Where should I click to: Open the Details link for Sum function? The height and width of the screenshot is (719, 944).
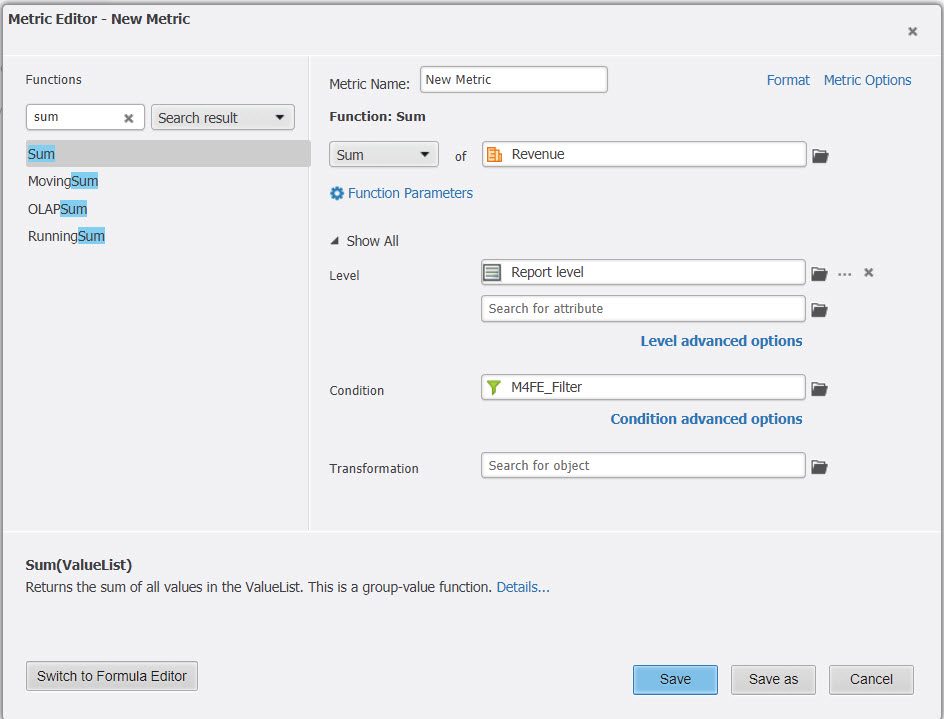(x=522, y=587)
